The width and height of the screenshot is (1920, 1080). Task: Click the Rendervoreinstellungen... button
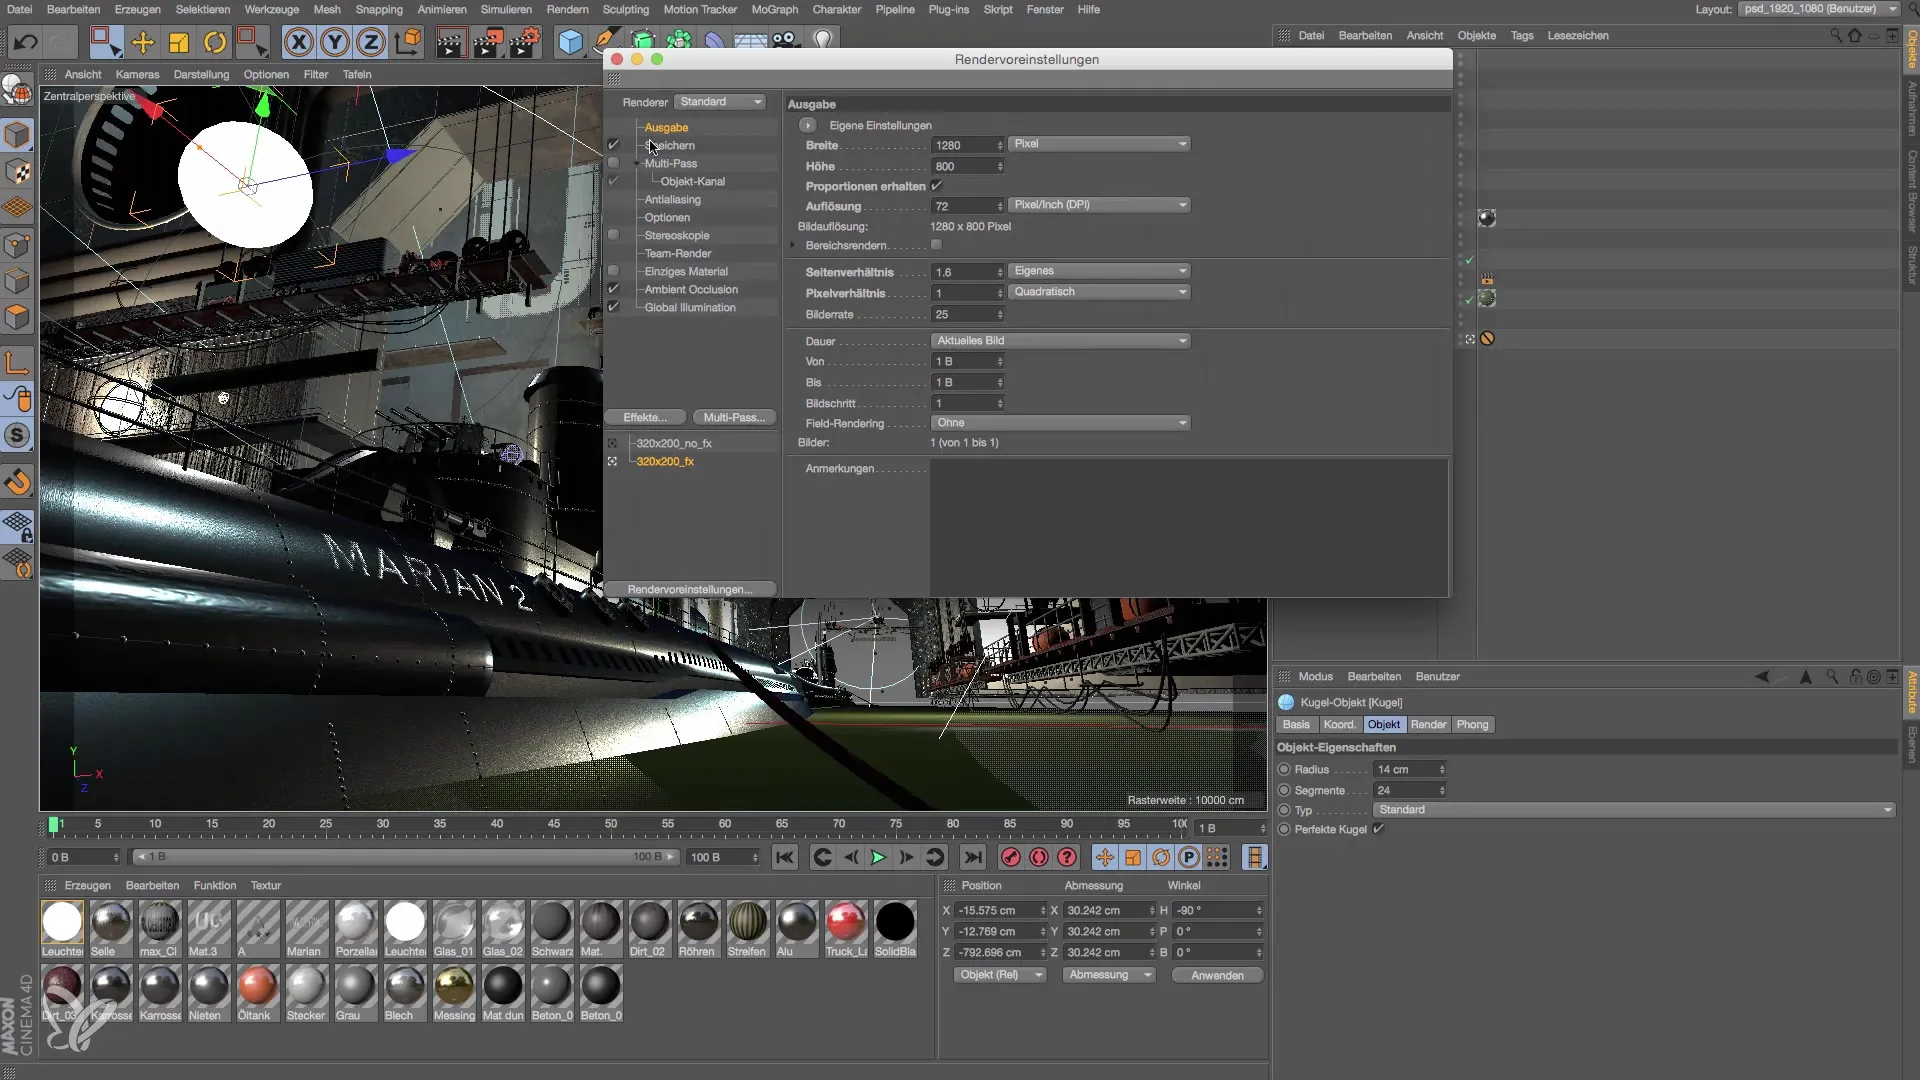pos(690,590)
